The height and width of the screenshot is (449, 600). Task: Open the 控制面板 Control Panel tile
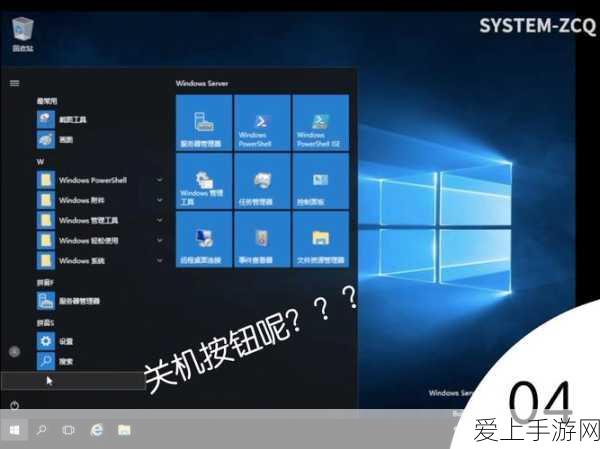click(x=321, y=181)
